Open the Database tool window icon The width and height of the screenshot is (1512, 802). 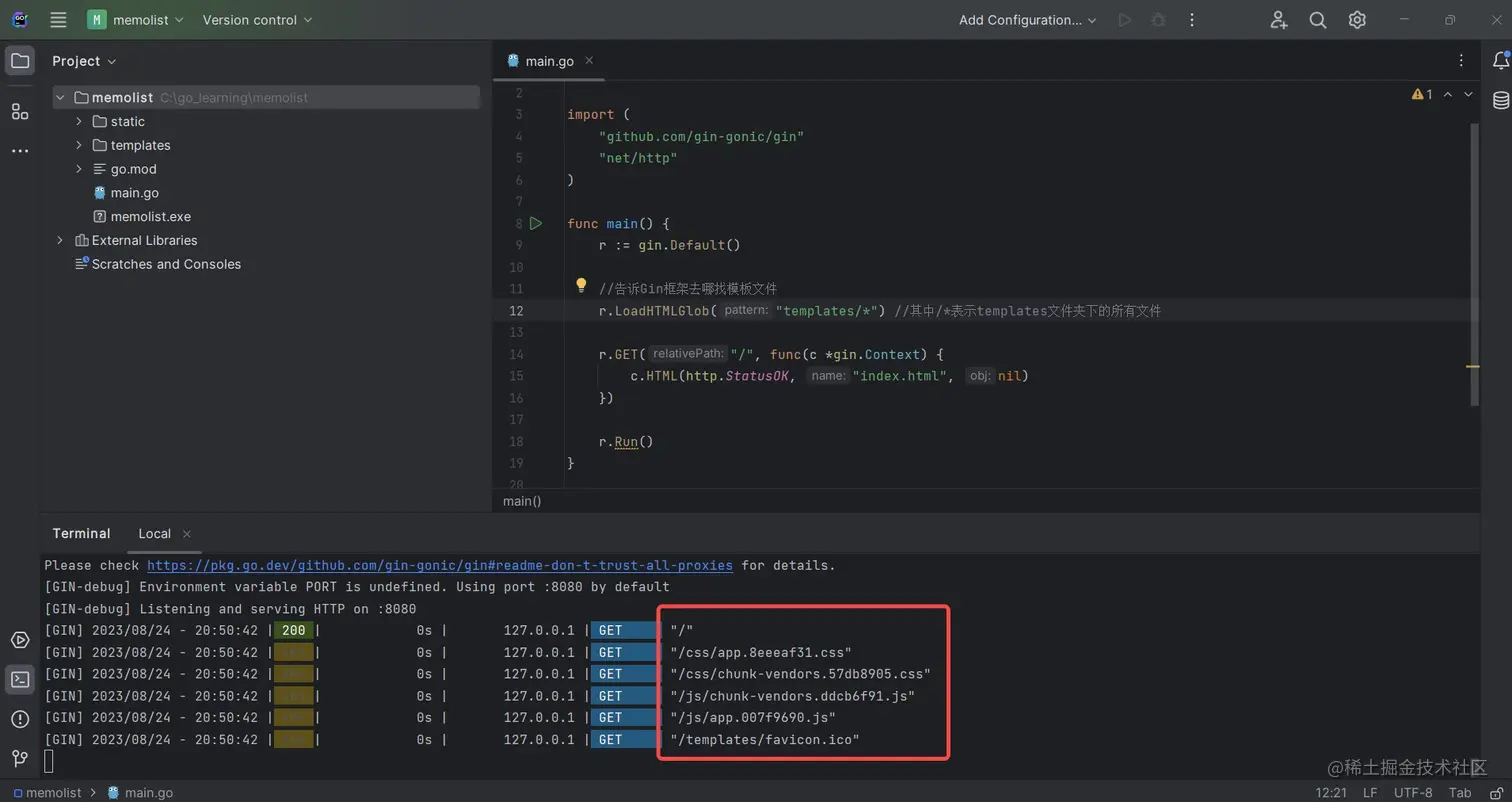pyautogui.click(x=1500, y=100)
